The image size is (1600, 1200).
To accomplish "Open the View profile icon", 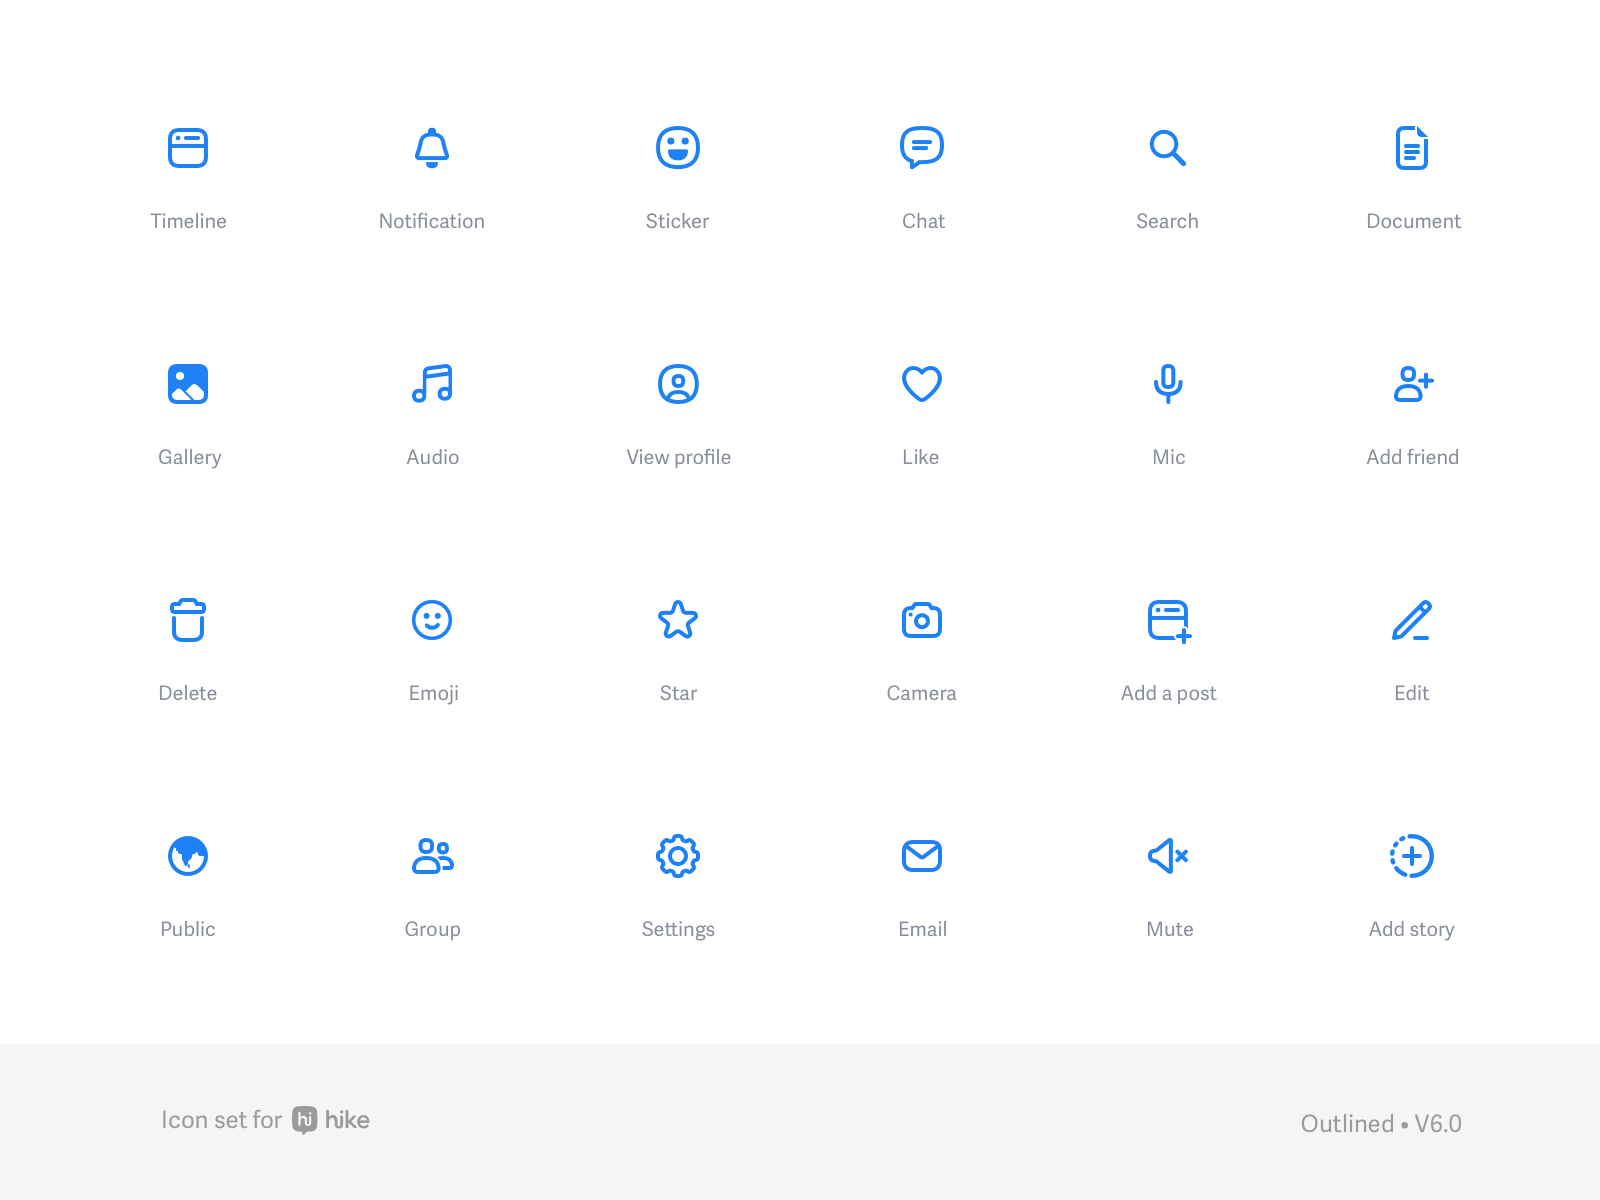I will [x=678, y=384].
